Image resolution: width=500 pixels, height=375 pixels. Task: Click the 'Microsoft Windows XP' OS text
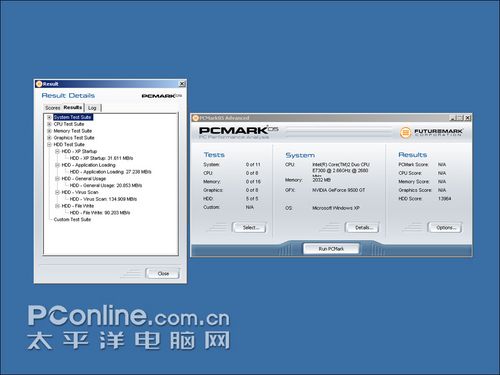336,208
